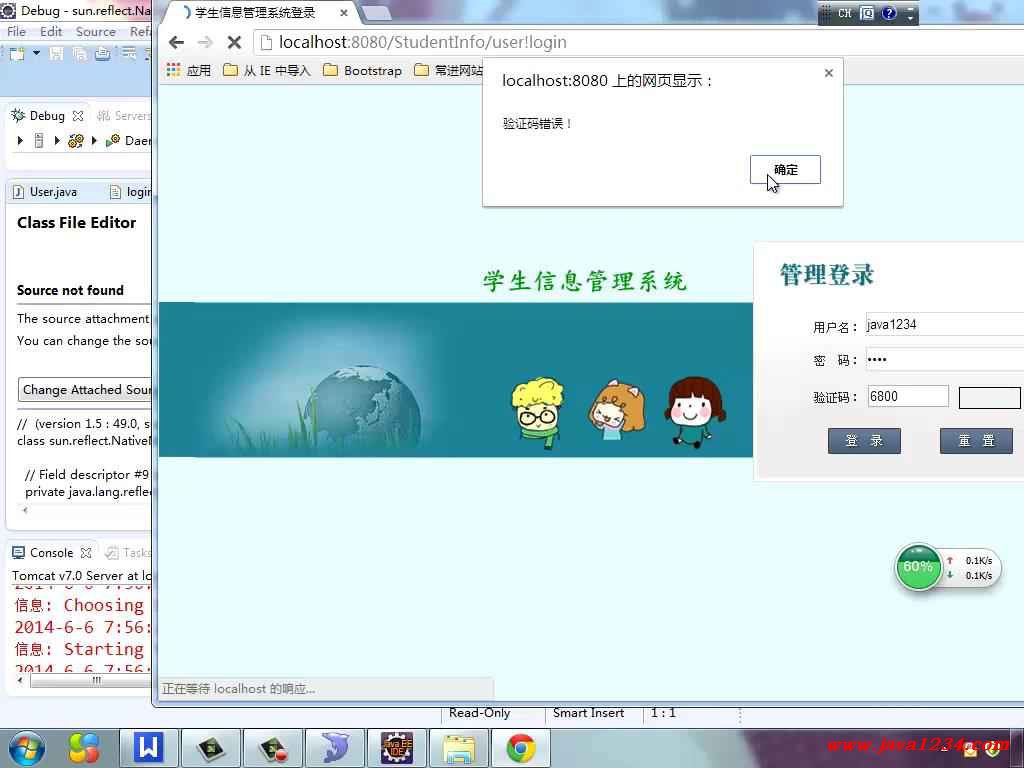Click the 登录 login button

tap(864, 441)
